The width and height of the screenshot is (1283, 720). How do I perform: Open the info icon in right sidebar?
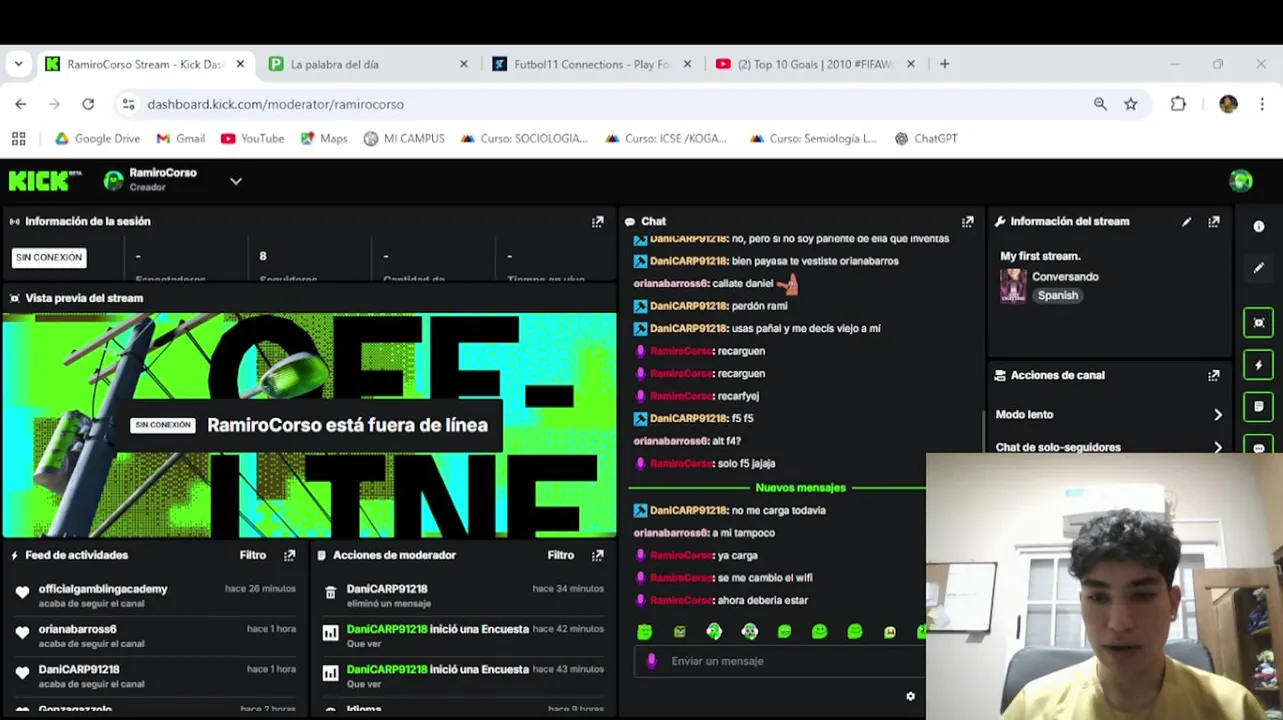(1259, 227)
